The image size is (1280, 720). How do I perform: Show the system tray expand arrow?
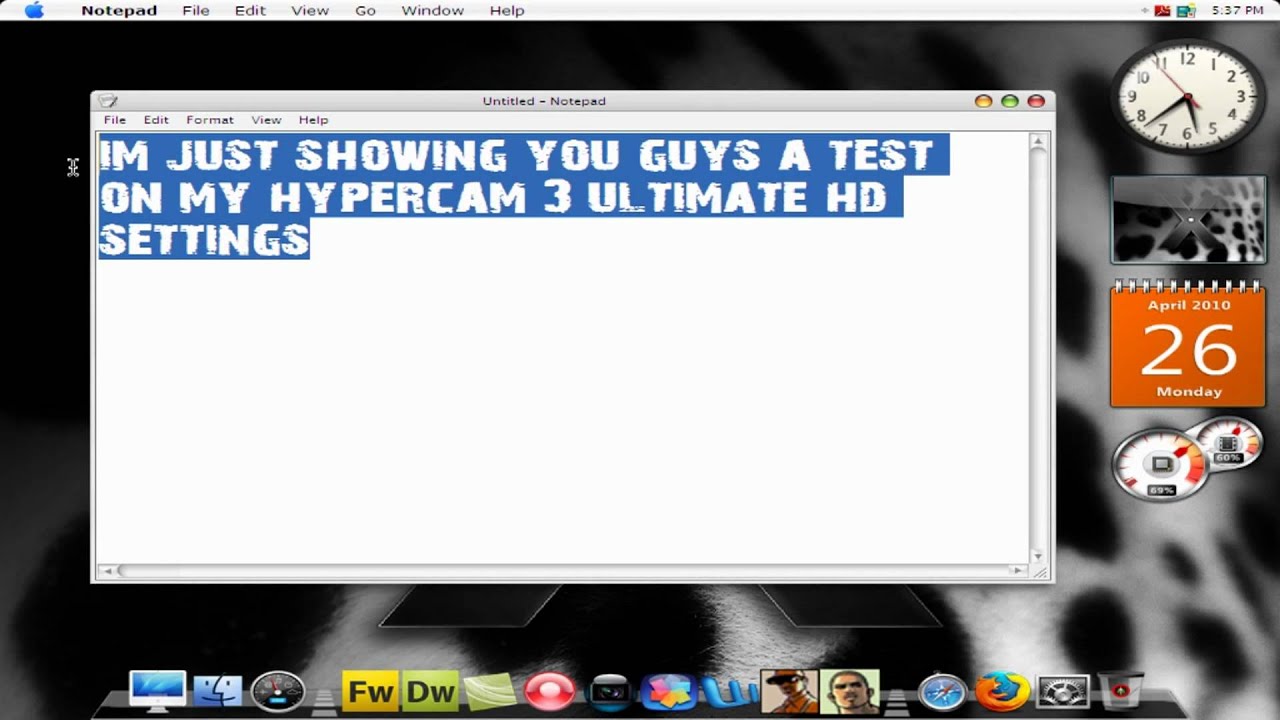(x=1145, y=11)
